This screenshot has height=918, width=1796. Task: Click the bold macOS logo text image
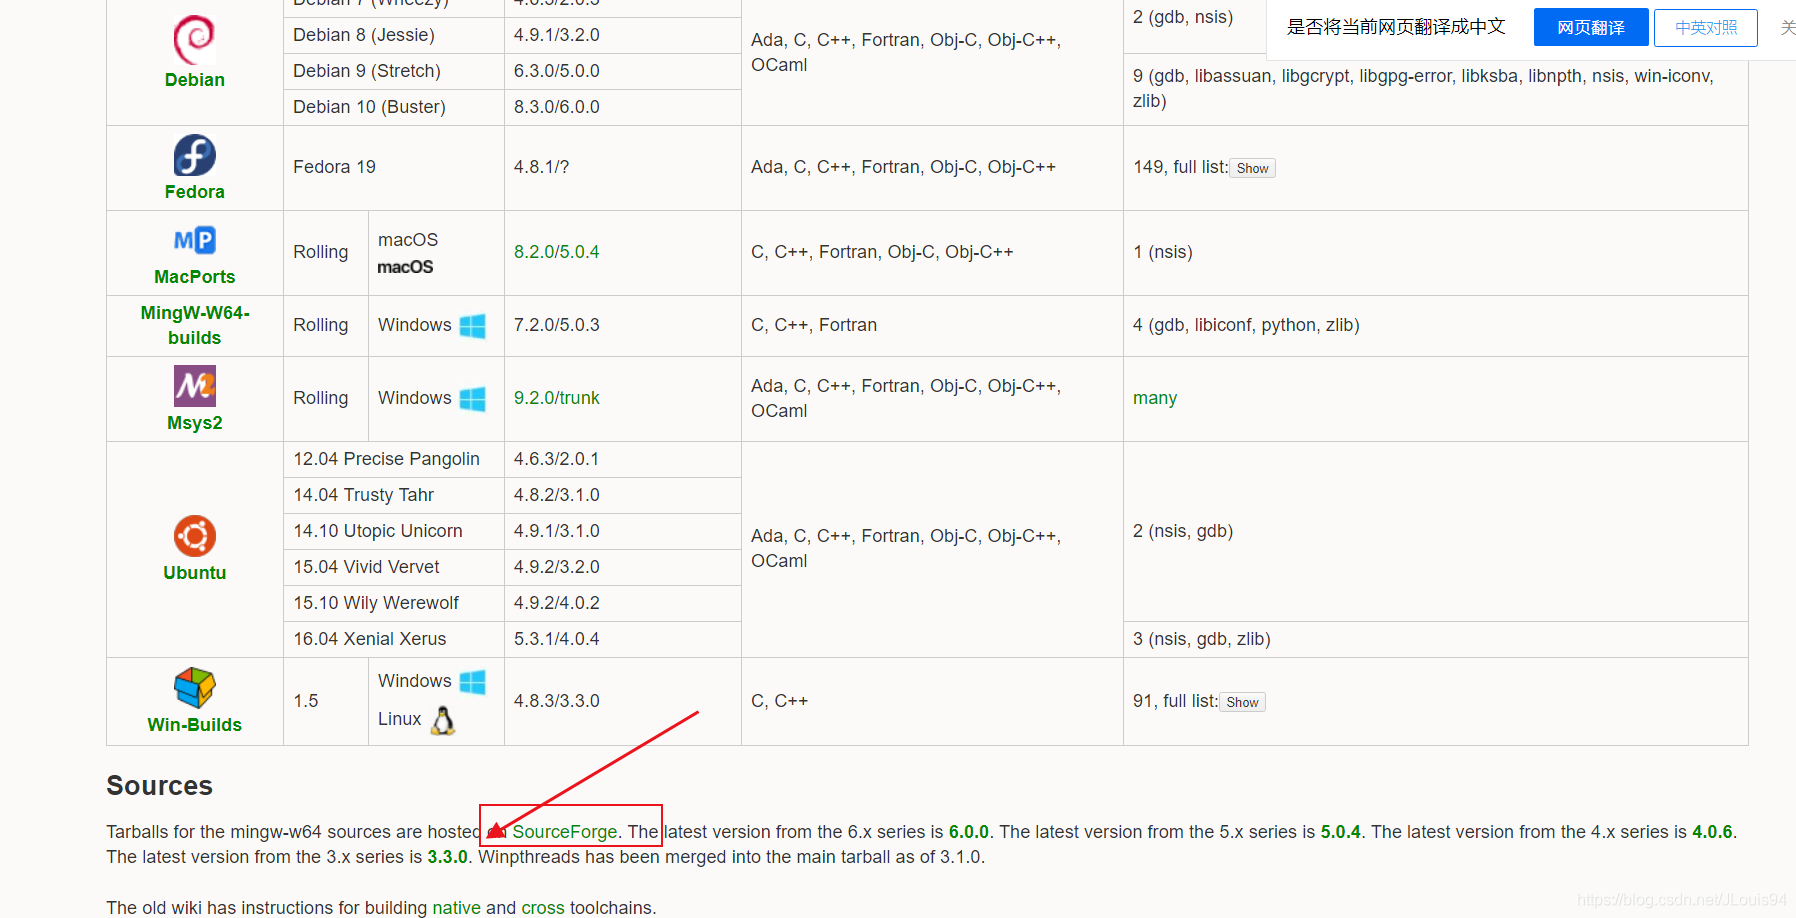click(405, 267)
